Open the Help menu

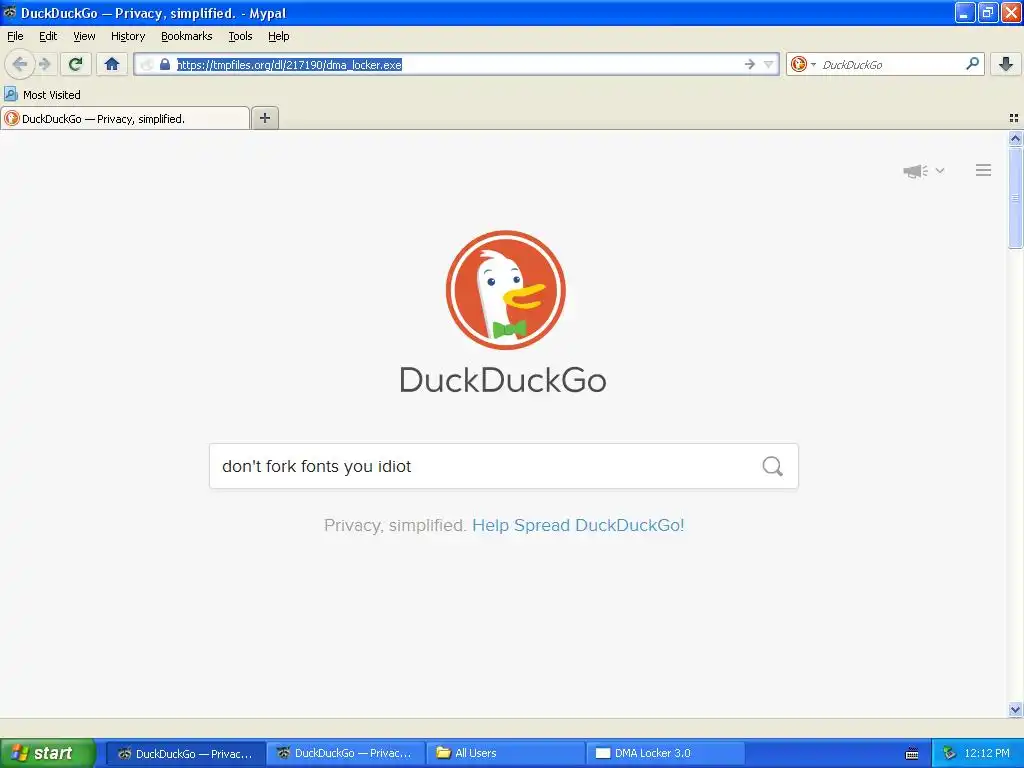coord(279,37)
